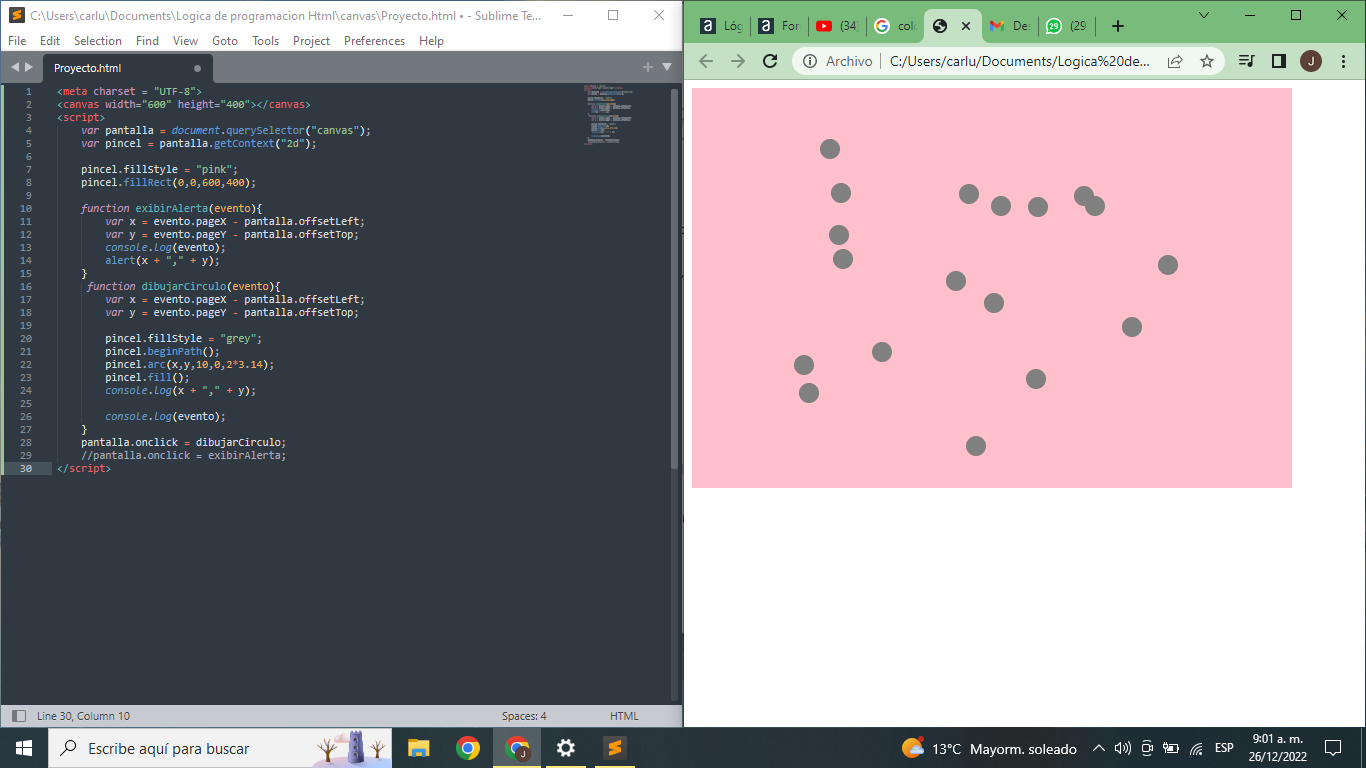Switch to the 'For' Alura forum tab
Screen dimensions: 1366x768
778,26
